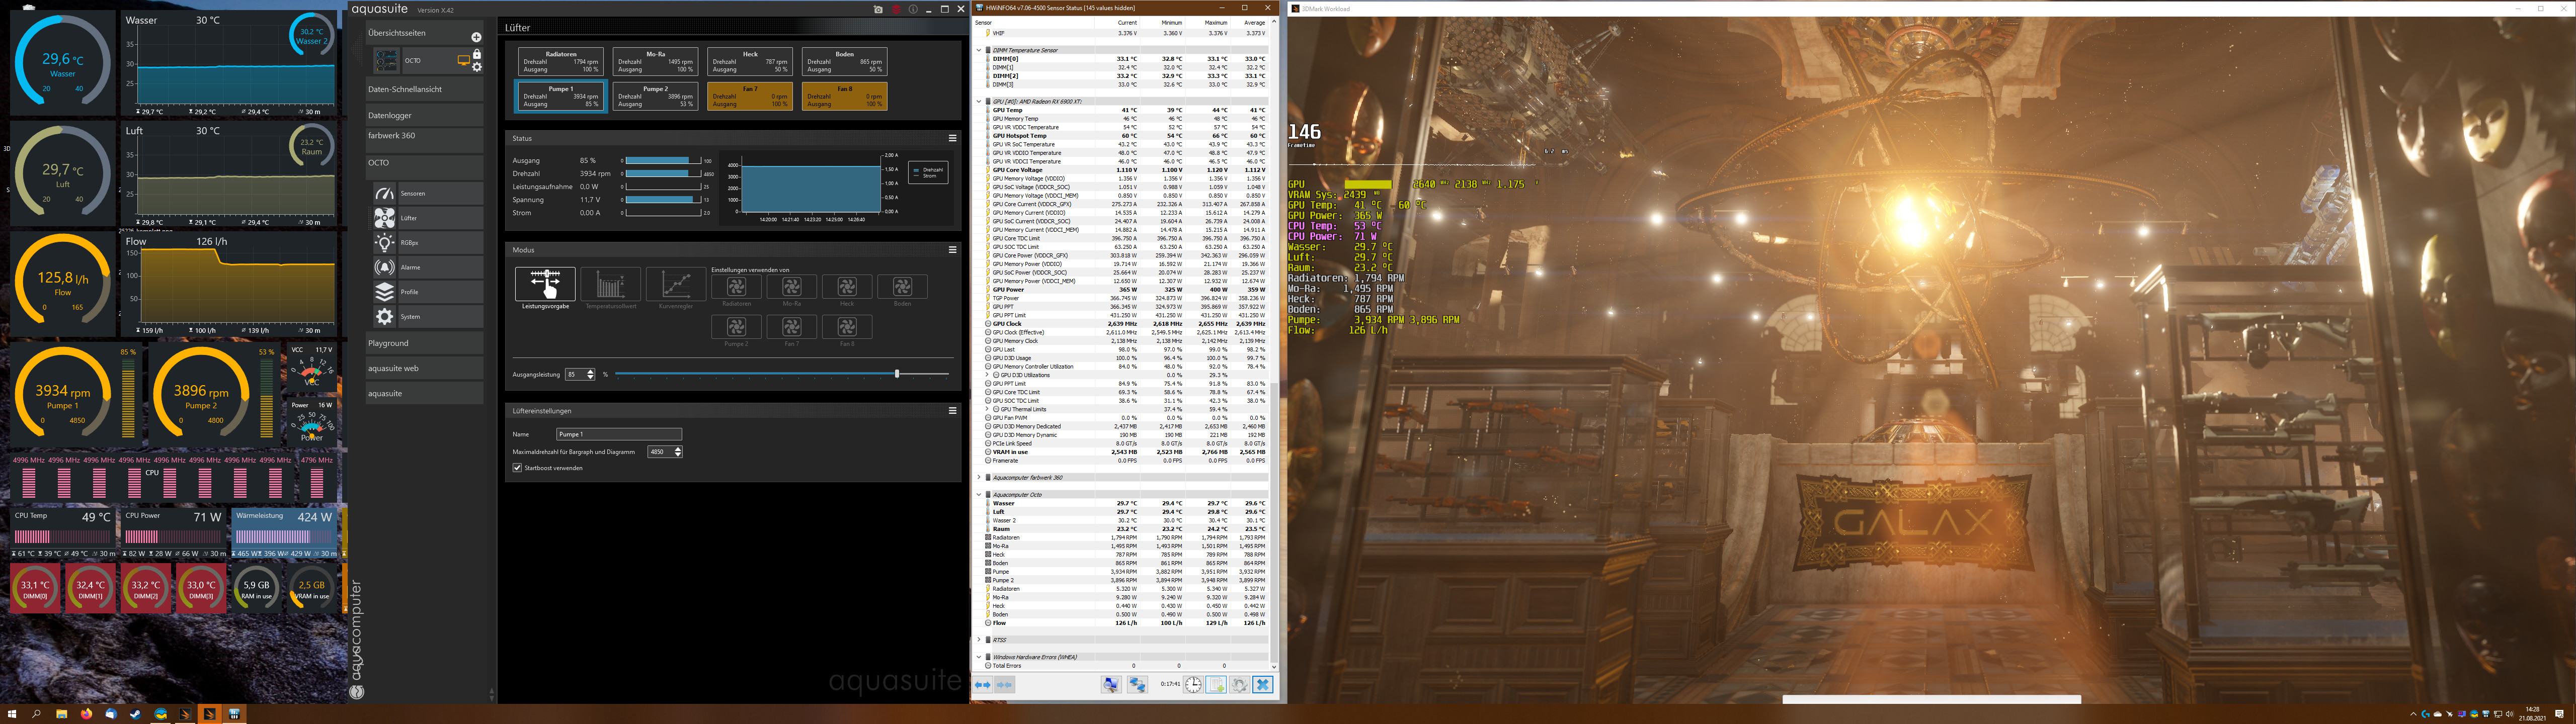Open HWiNFO settings gear icon
Screen dimensions: 2576x724
click(1239, 685)
